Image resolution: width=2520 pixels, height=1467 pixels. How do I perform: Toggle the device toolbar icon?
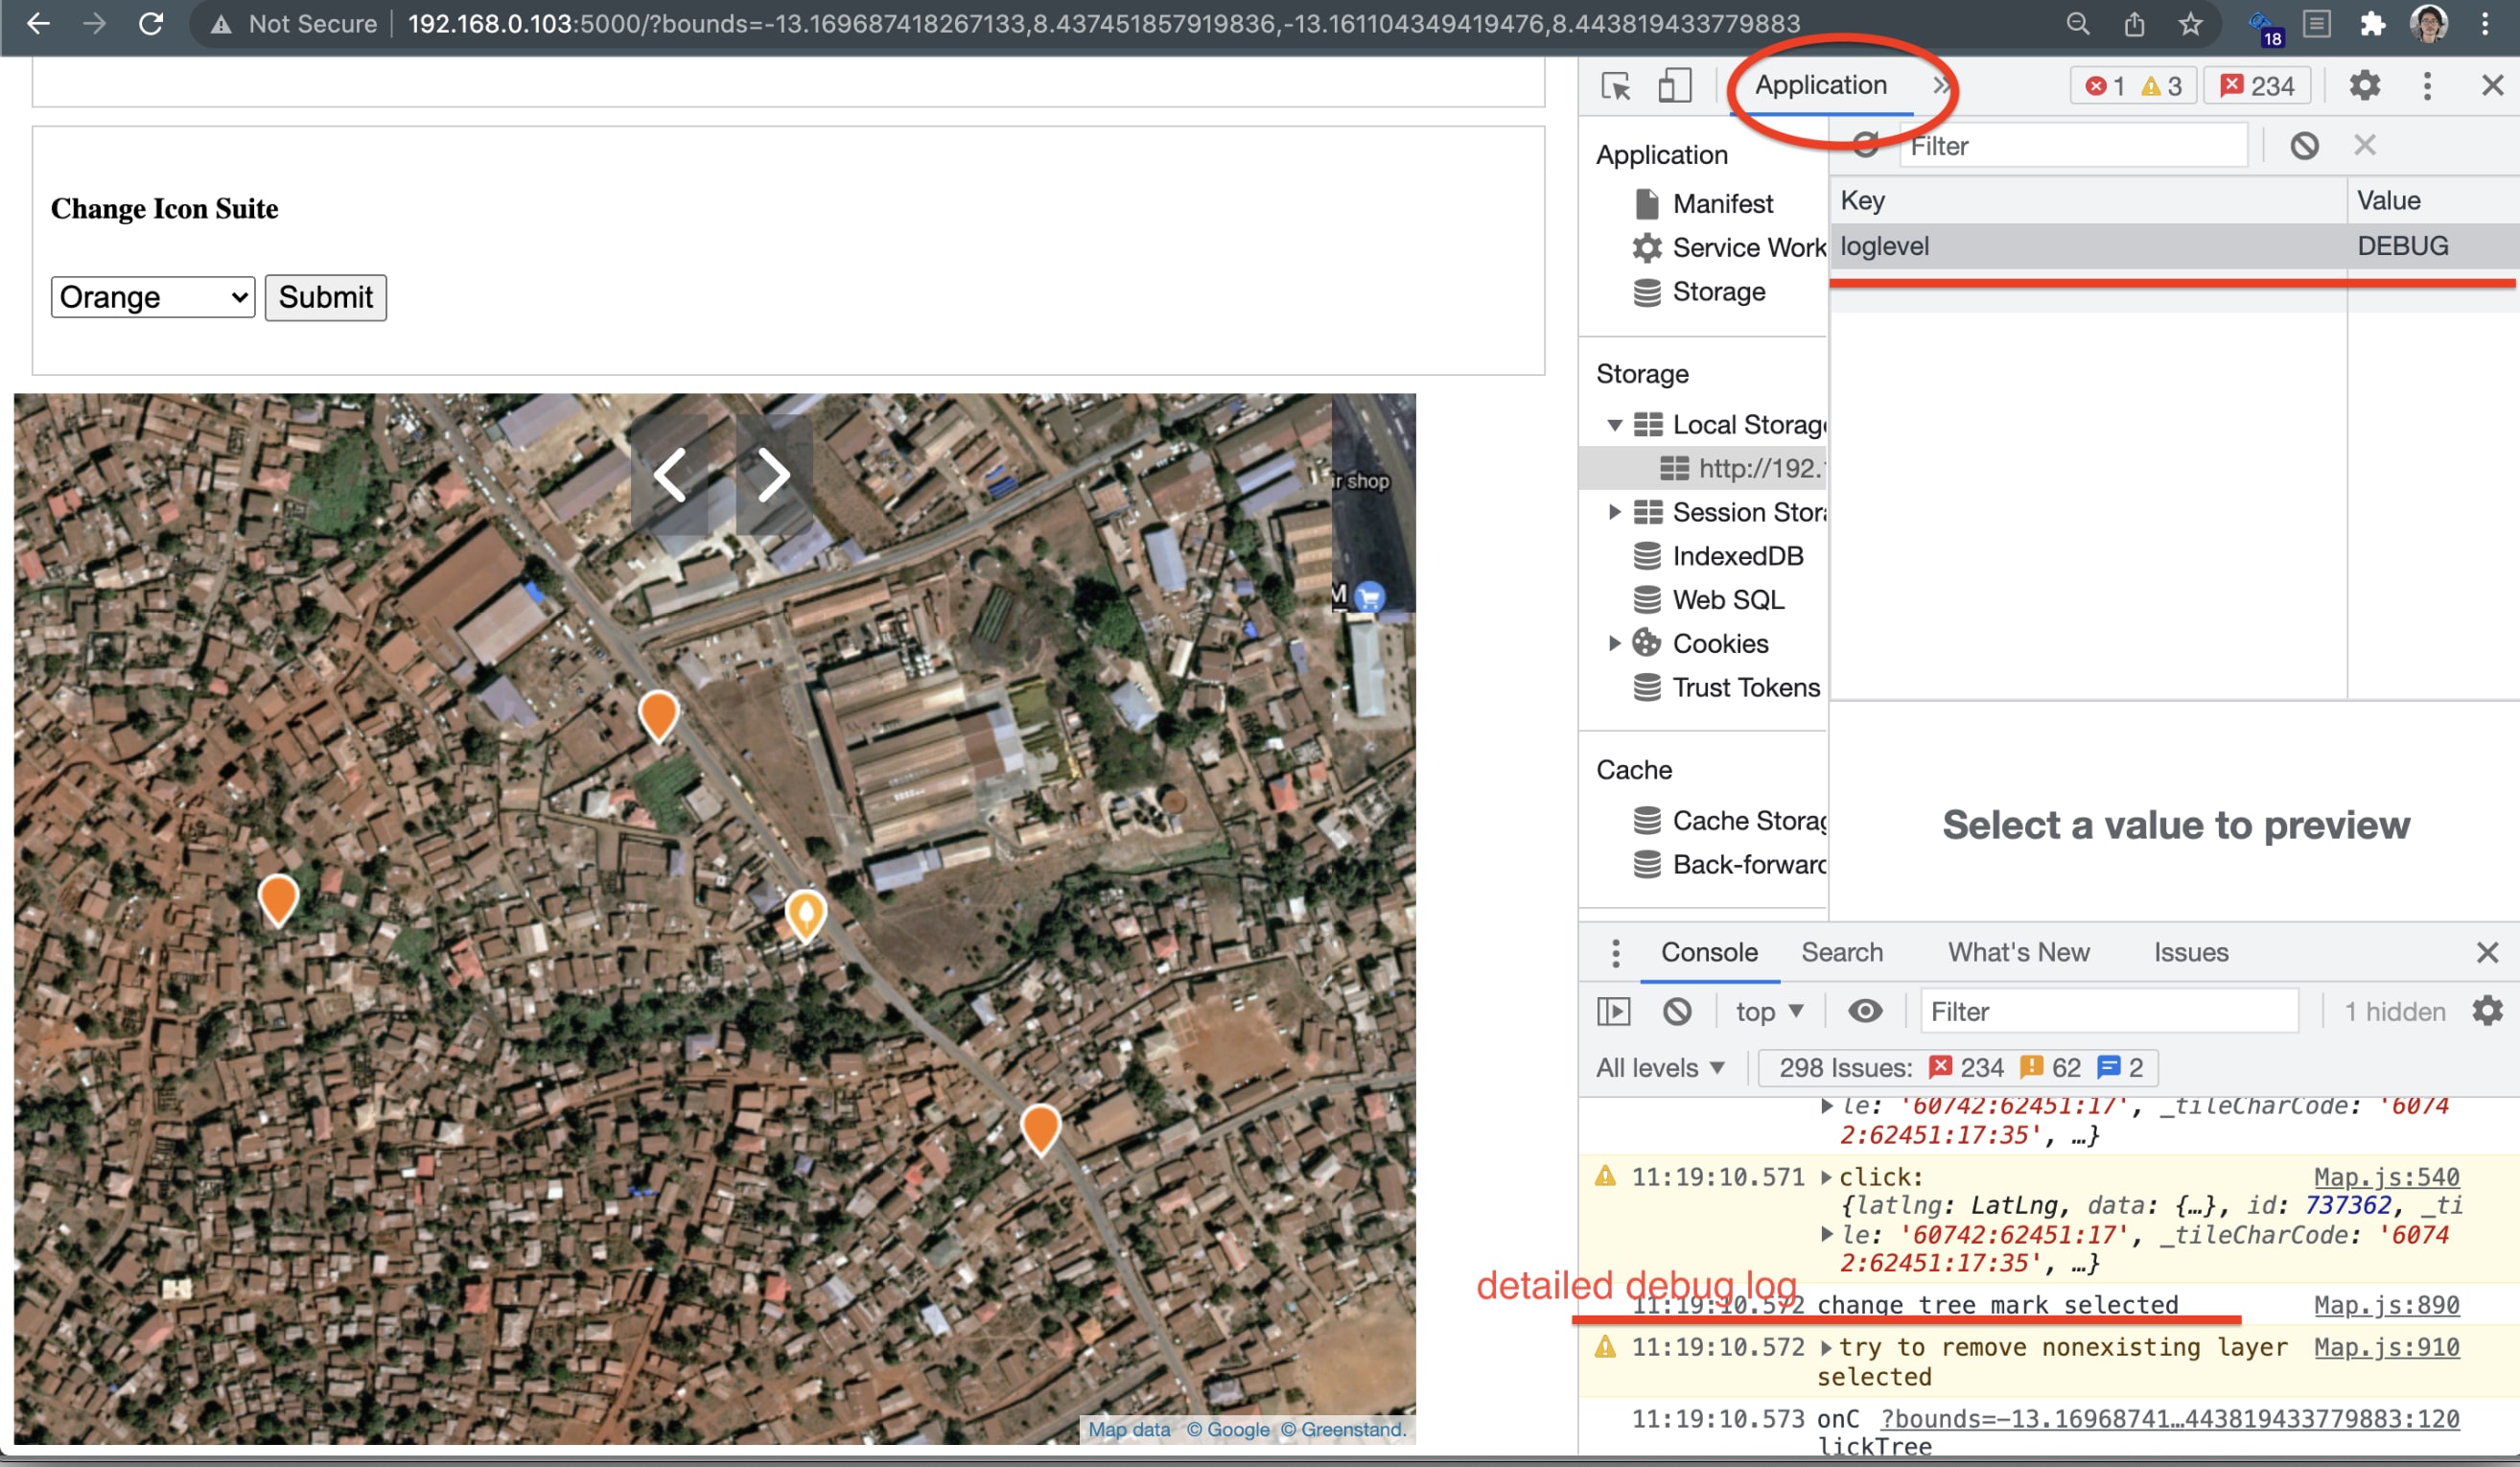pyautogui.click(x=1674, y=86)
